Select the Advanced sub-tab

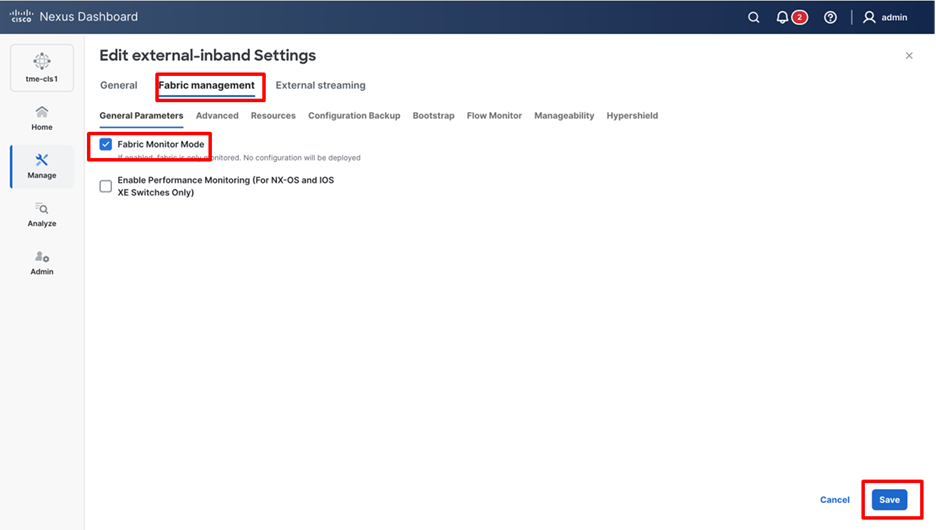click(217, 116)
